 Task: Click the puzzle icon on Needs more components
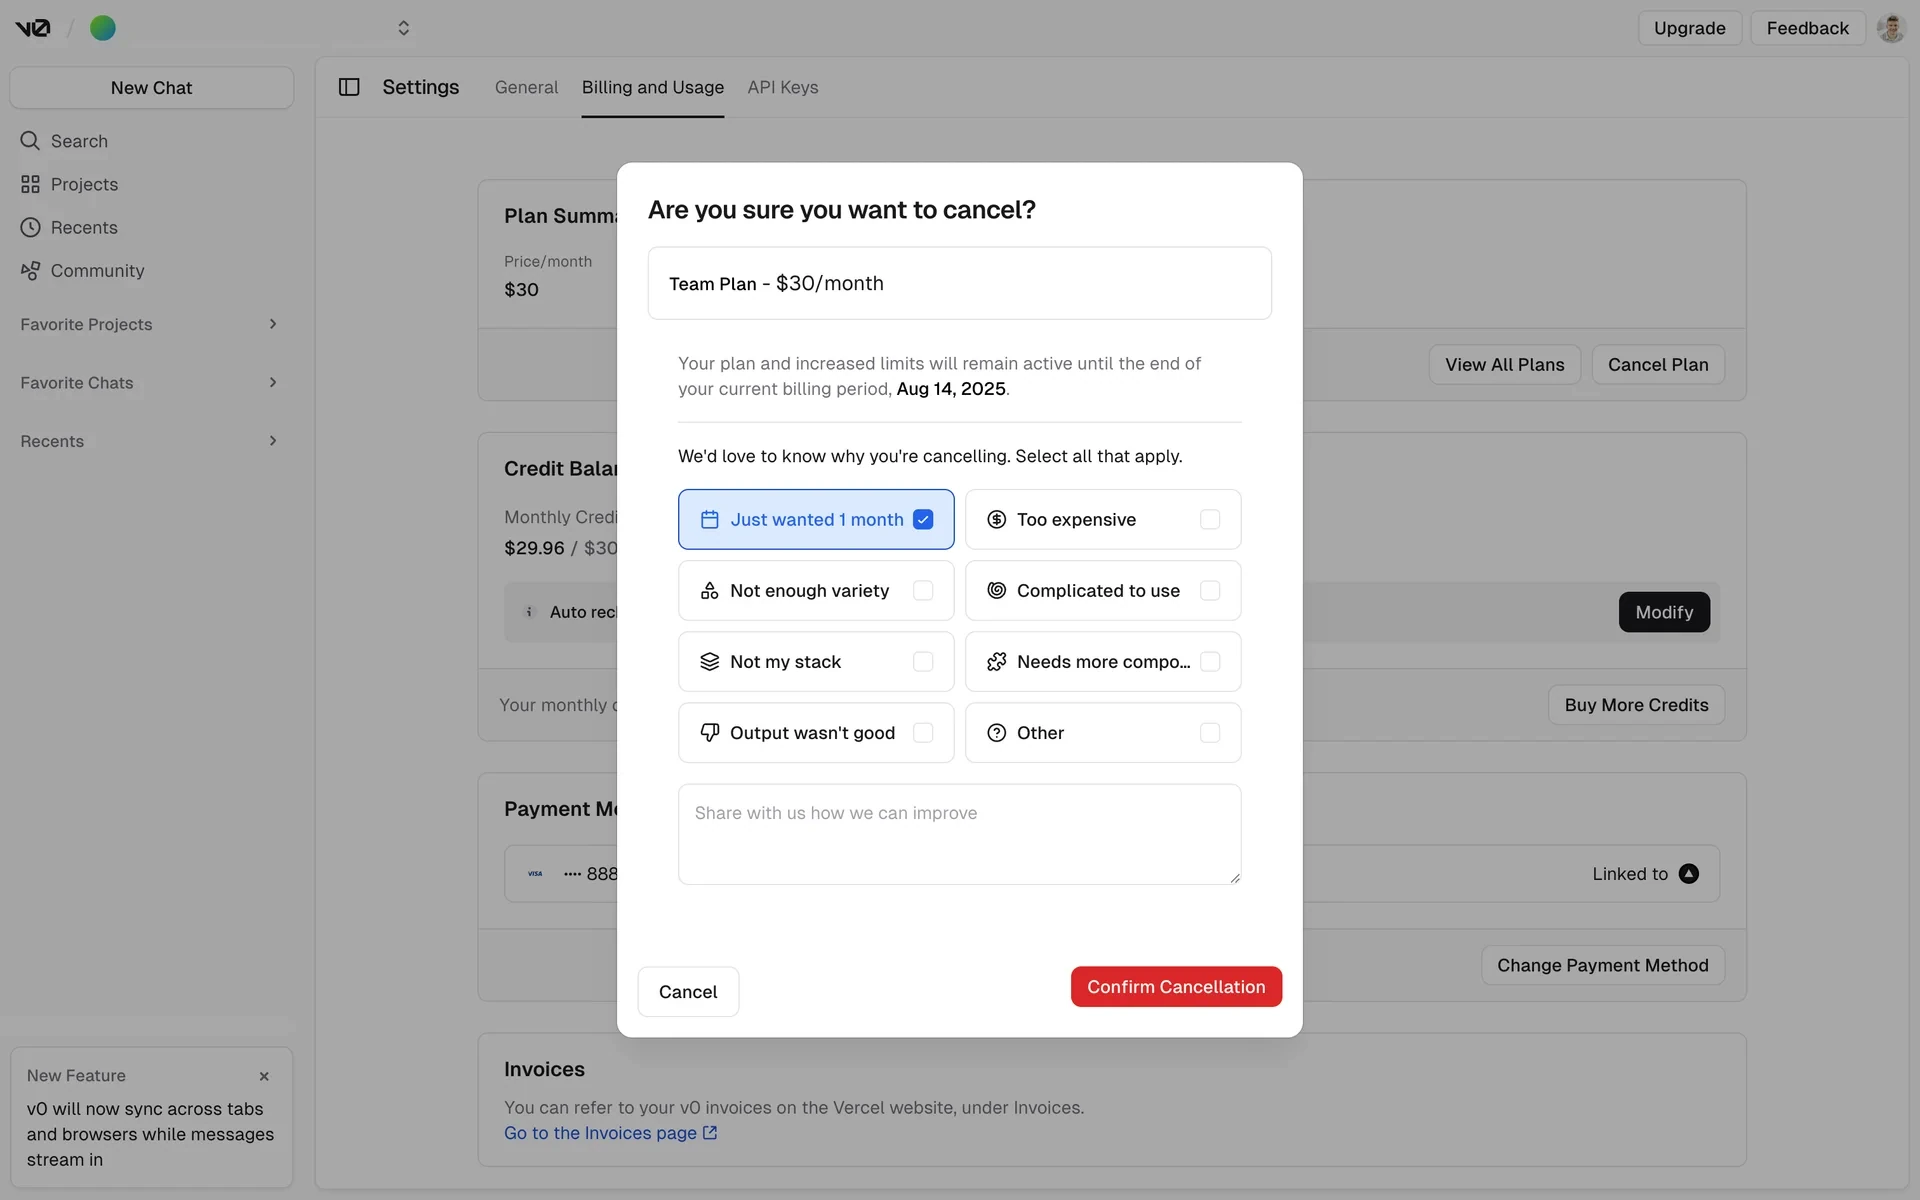[x=996, y=662]
